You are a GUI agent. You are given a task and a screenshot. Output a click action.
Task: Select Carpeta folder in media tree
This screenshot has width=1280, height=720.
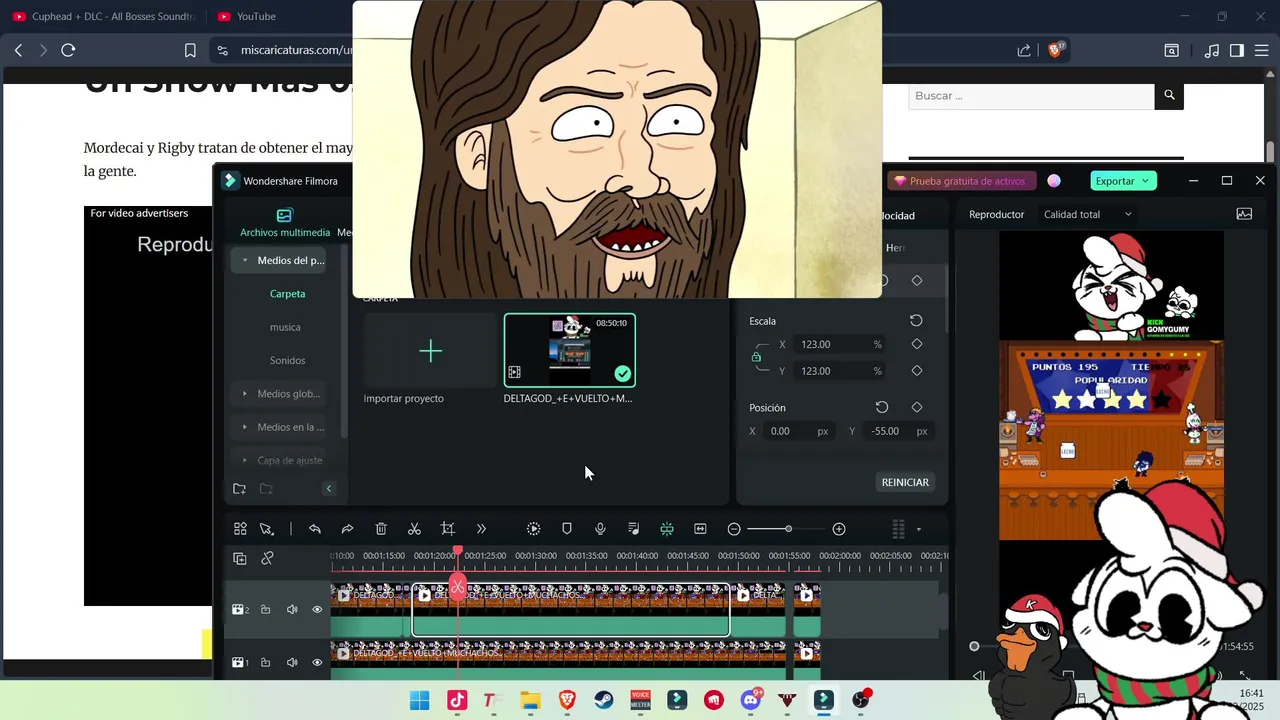coord(287,294)
